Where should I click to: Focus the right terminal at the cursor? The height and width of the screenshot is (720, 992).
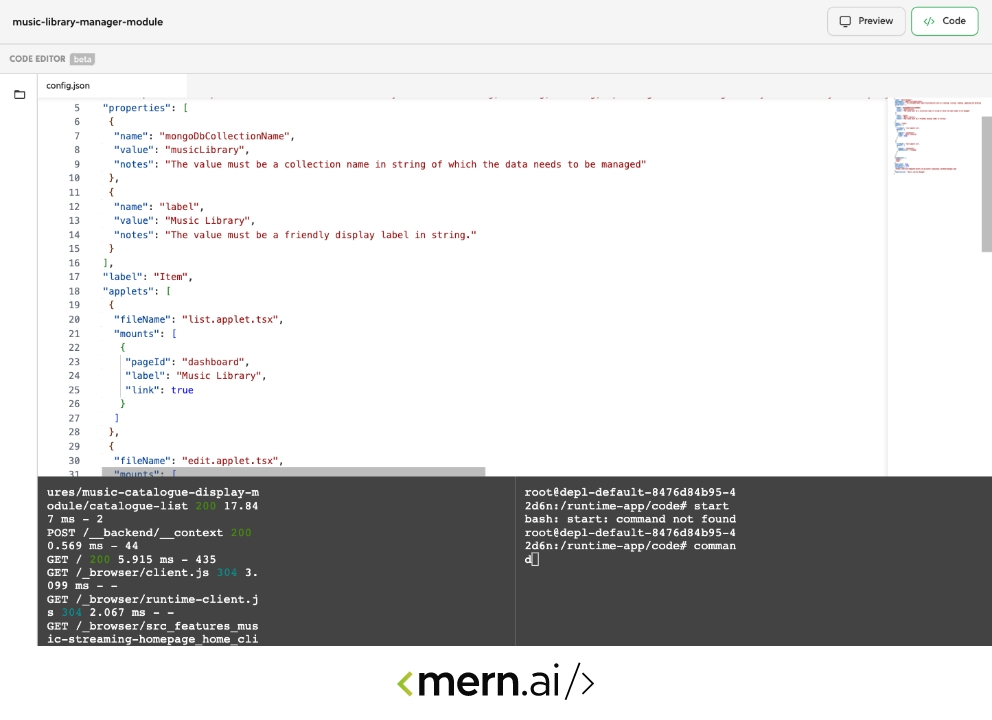click(535, 560)
